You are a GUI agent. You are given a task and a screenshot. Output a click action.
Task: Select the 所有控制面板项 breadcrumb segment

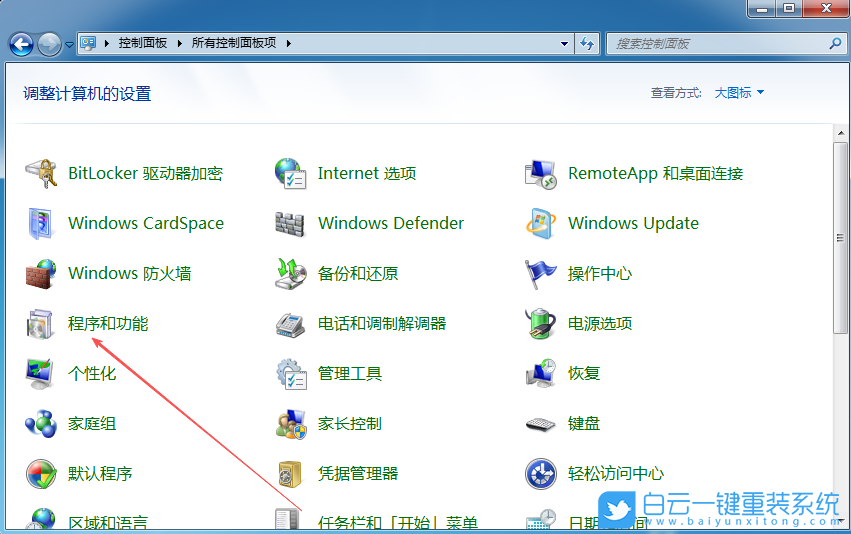(x=234, y=43)
